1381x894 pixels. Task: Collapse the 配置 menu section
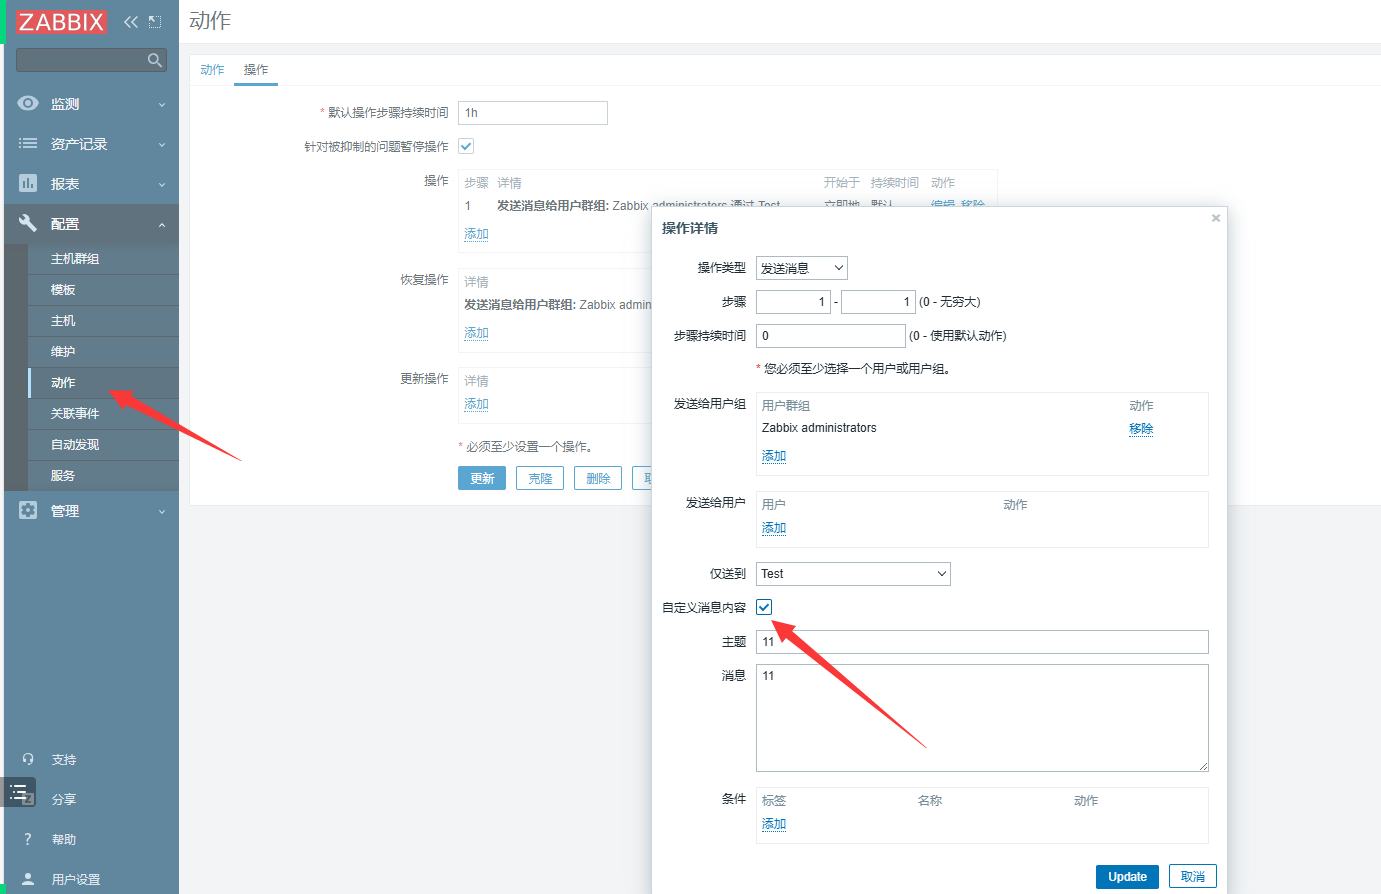(91, 224)
